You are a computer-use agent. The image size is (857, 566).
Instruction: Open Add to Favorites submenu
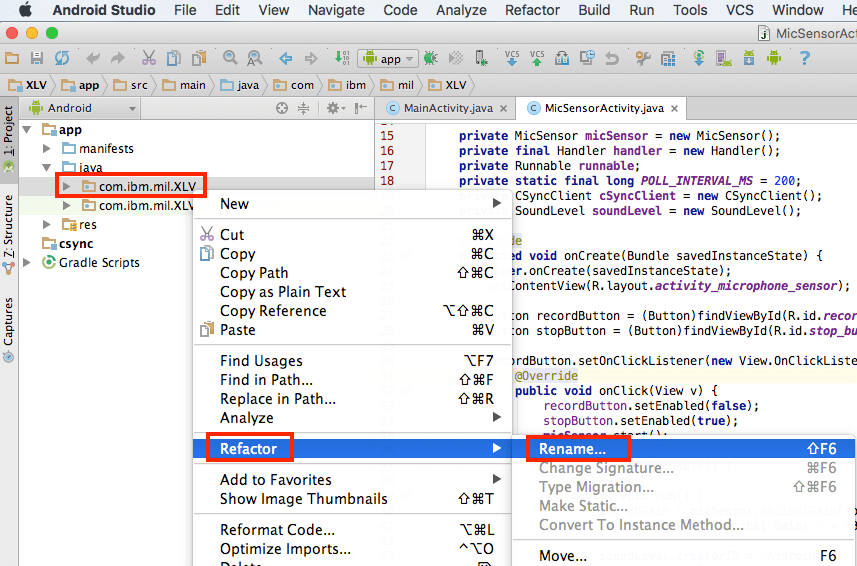(x=353, y=479)
